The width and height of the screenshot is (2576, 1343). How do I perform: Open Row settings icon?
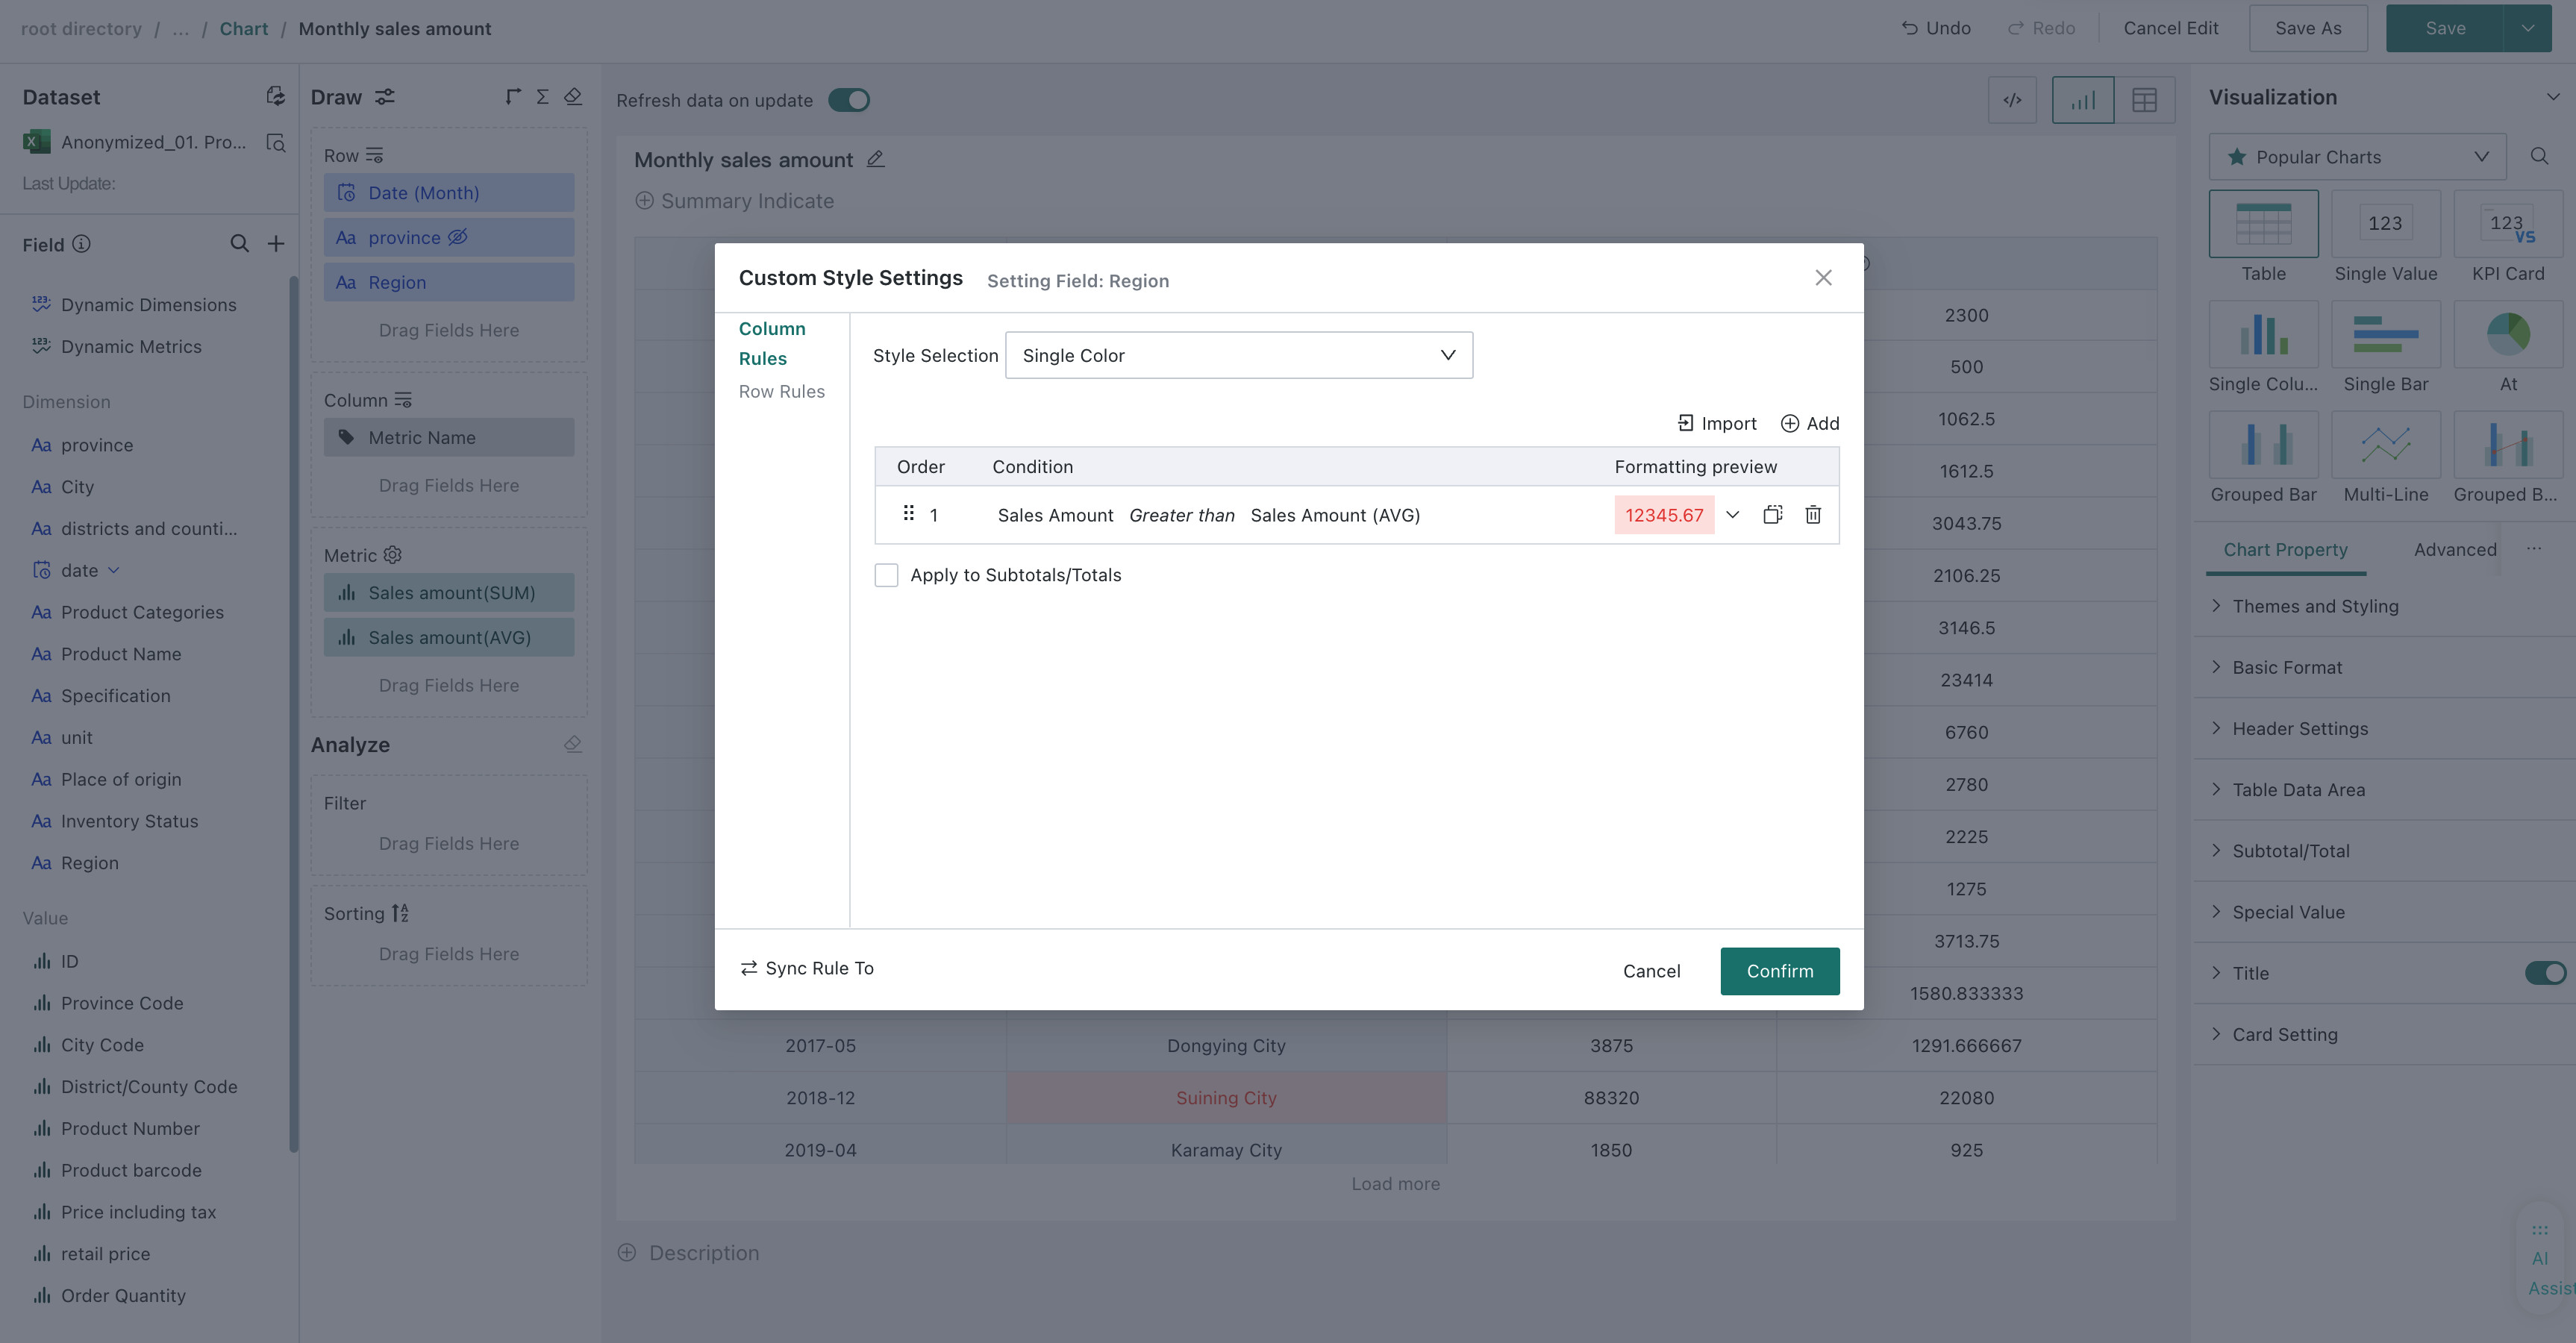(x=374, y=155)
